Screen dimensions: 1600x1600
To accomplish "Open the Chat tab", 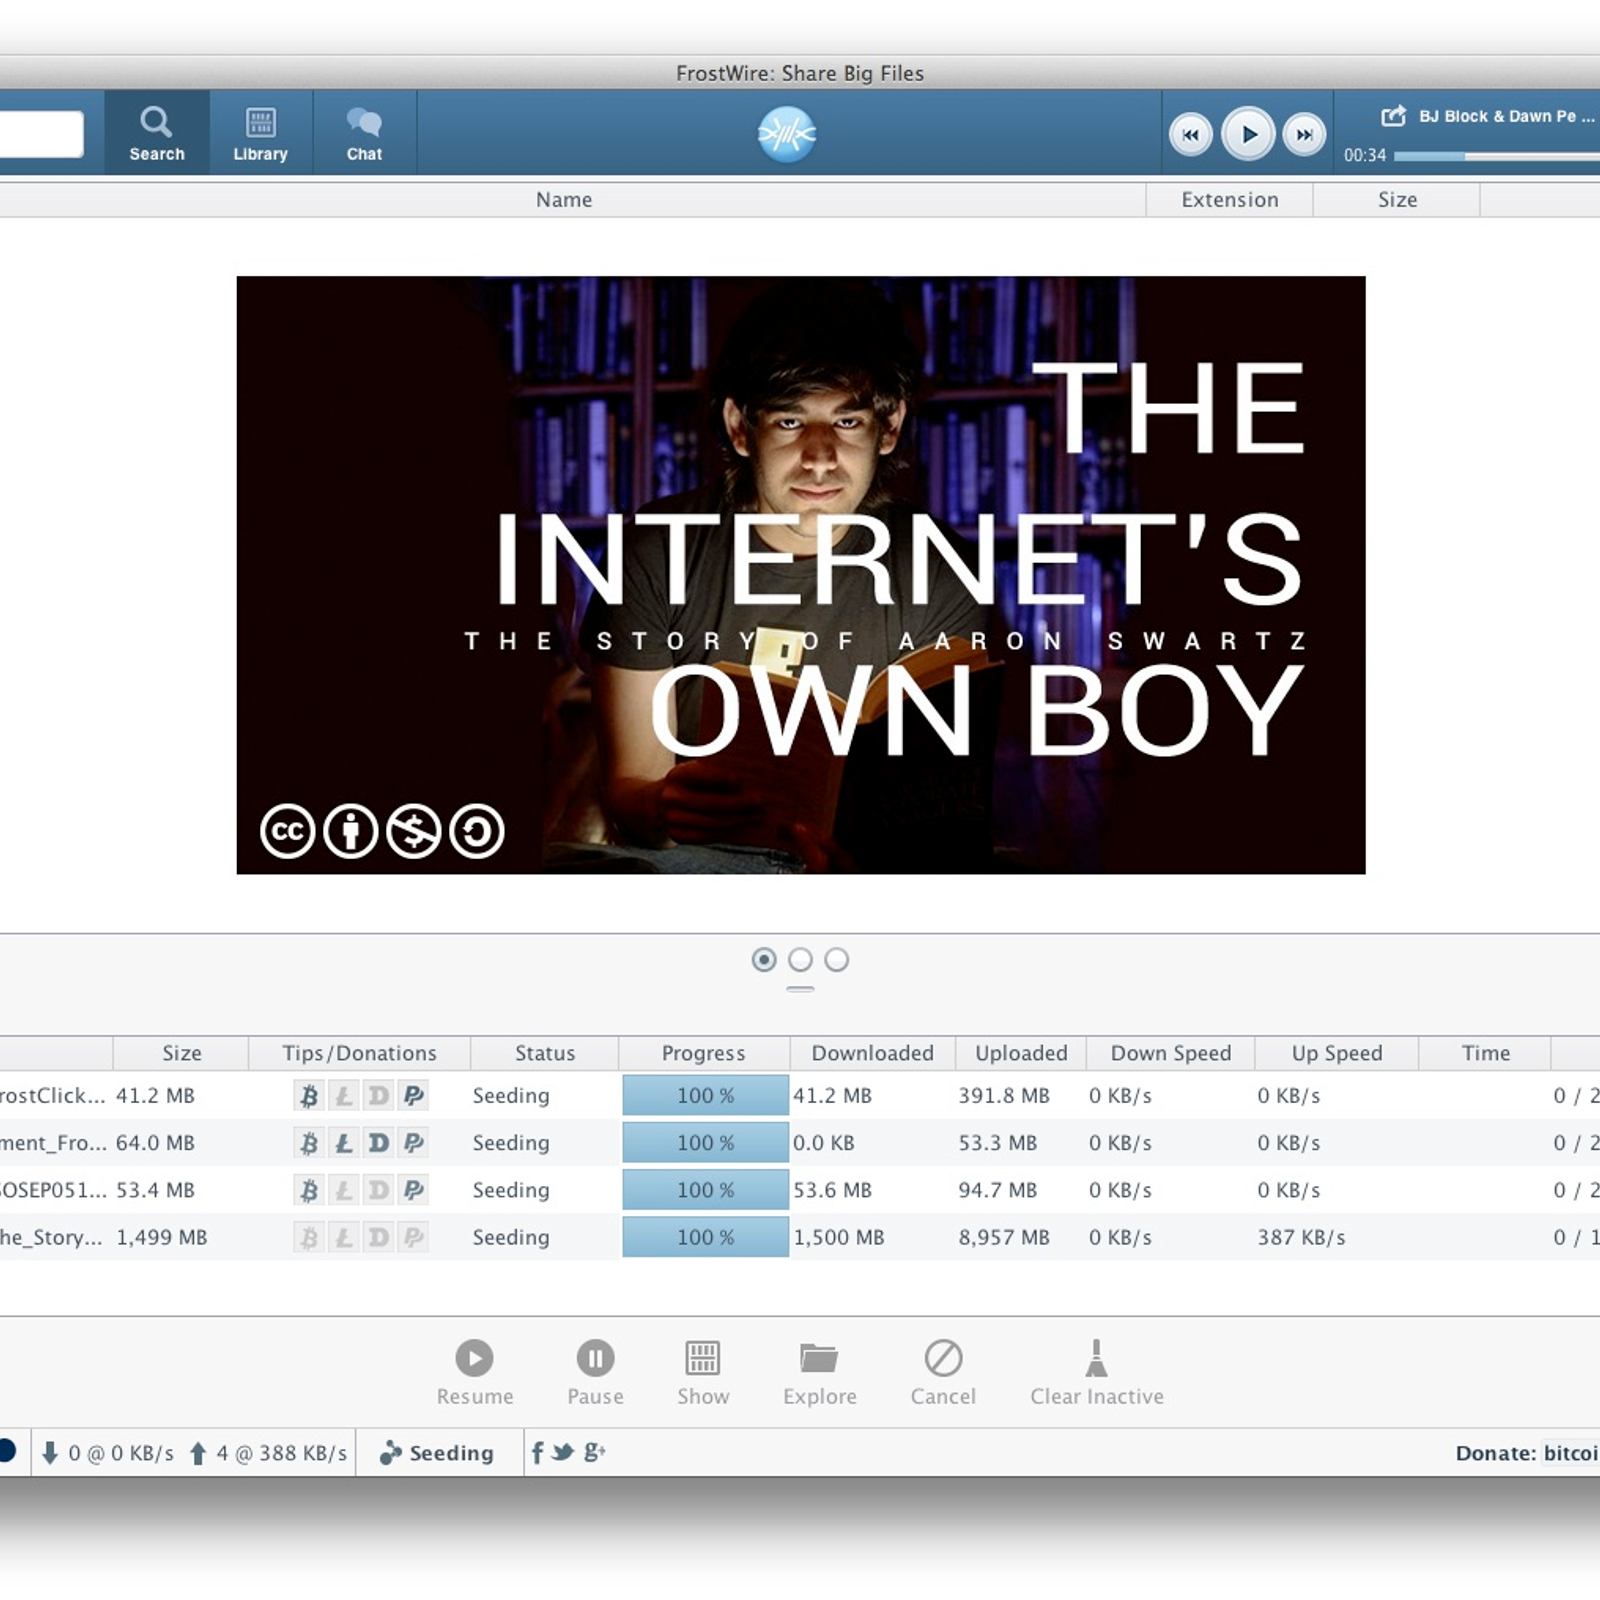I will (365, 133).
